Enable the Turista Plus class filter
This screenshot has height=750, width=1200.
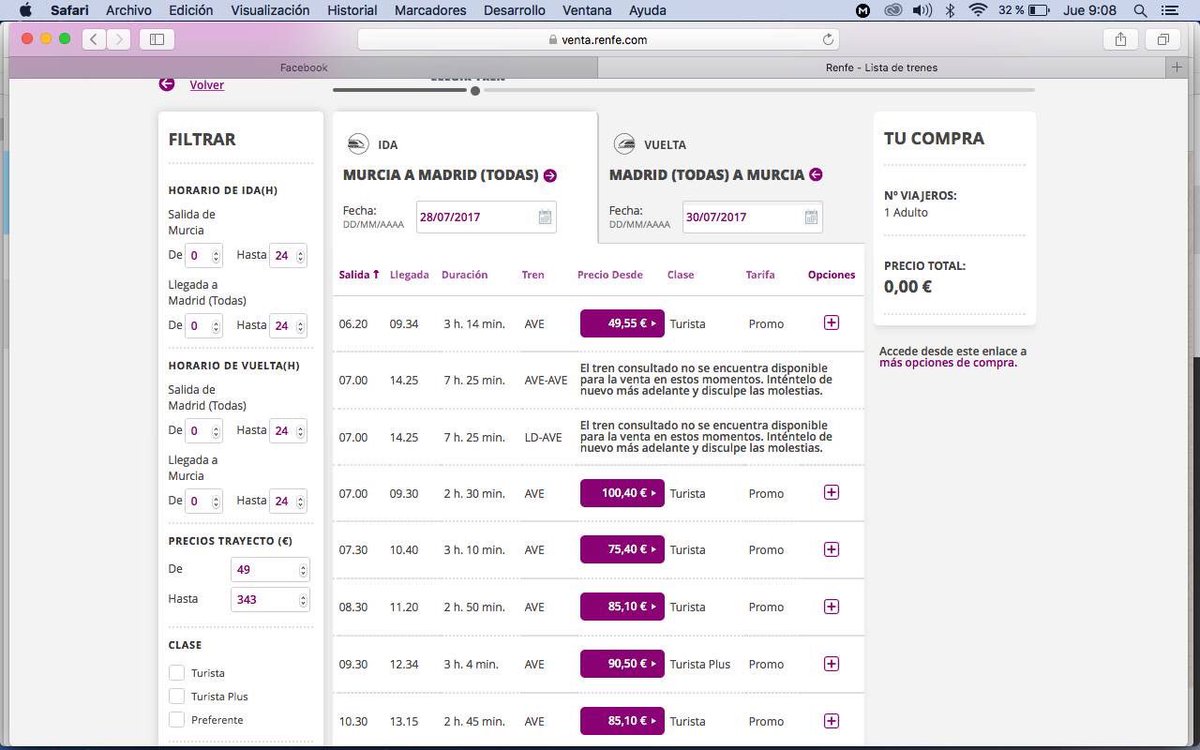(175, 696)
